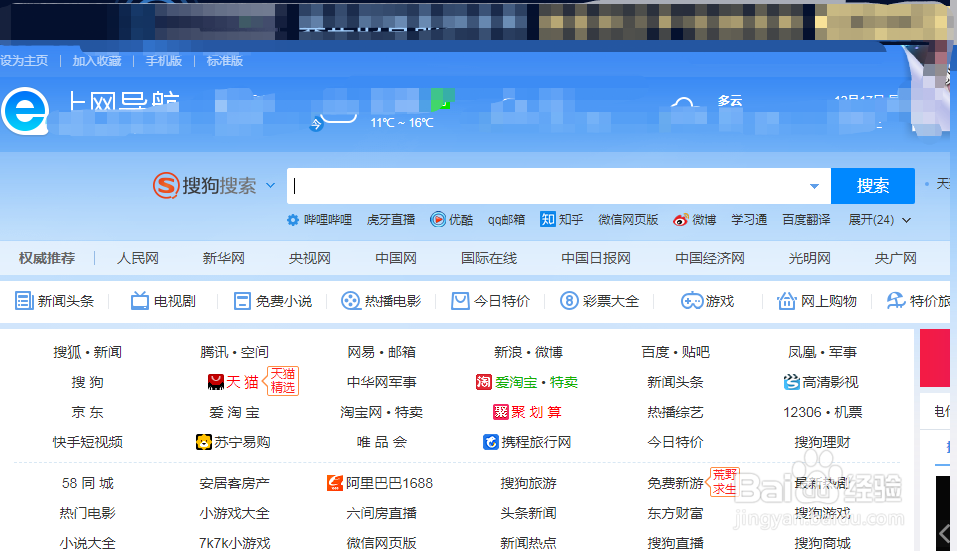Open 中国日报网 link

click(596, 258)
